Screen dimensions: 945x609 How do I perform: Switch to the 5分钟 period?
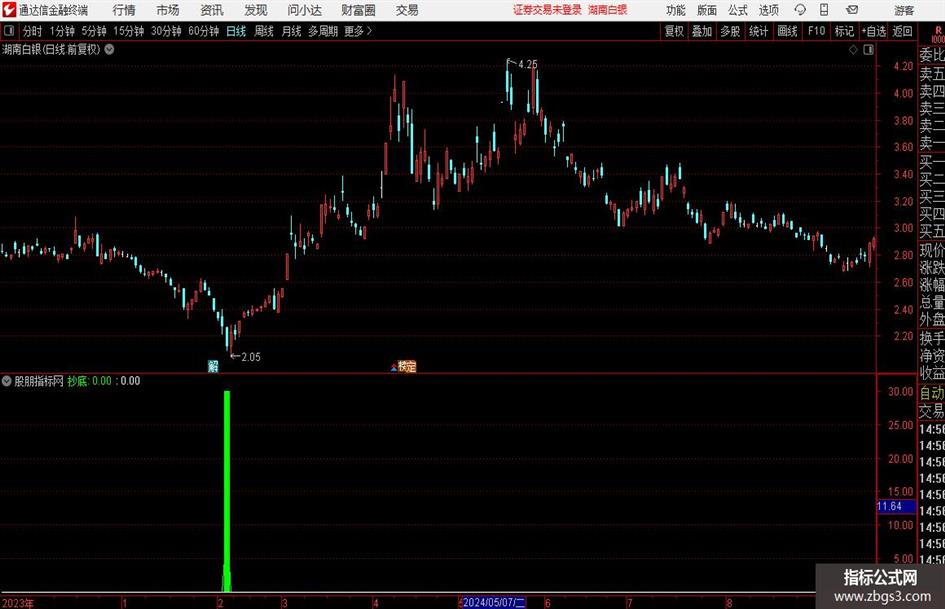(x=93, y=31)
